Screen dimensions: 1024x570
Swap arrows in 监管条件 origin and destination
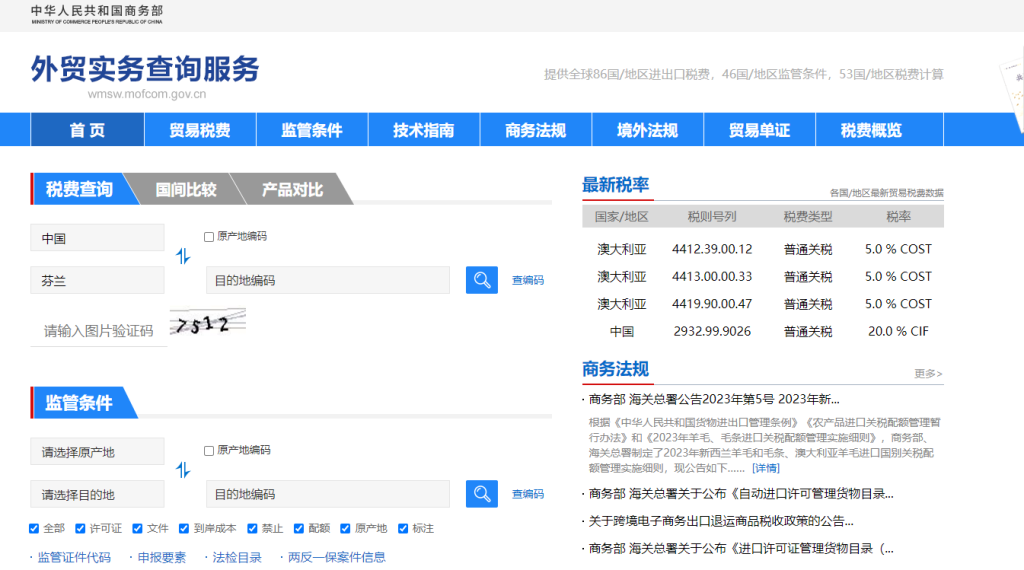click(183, 470)
